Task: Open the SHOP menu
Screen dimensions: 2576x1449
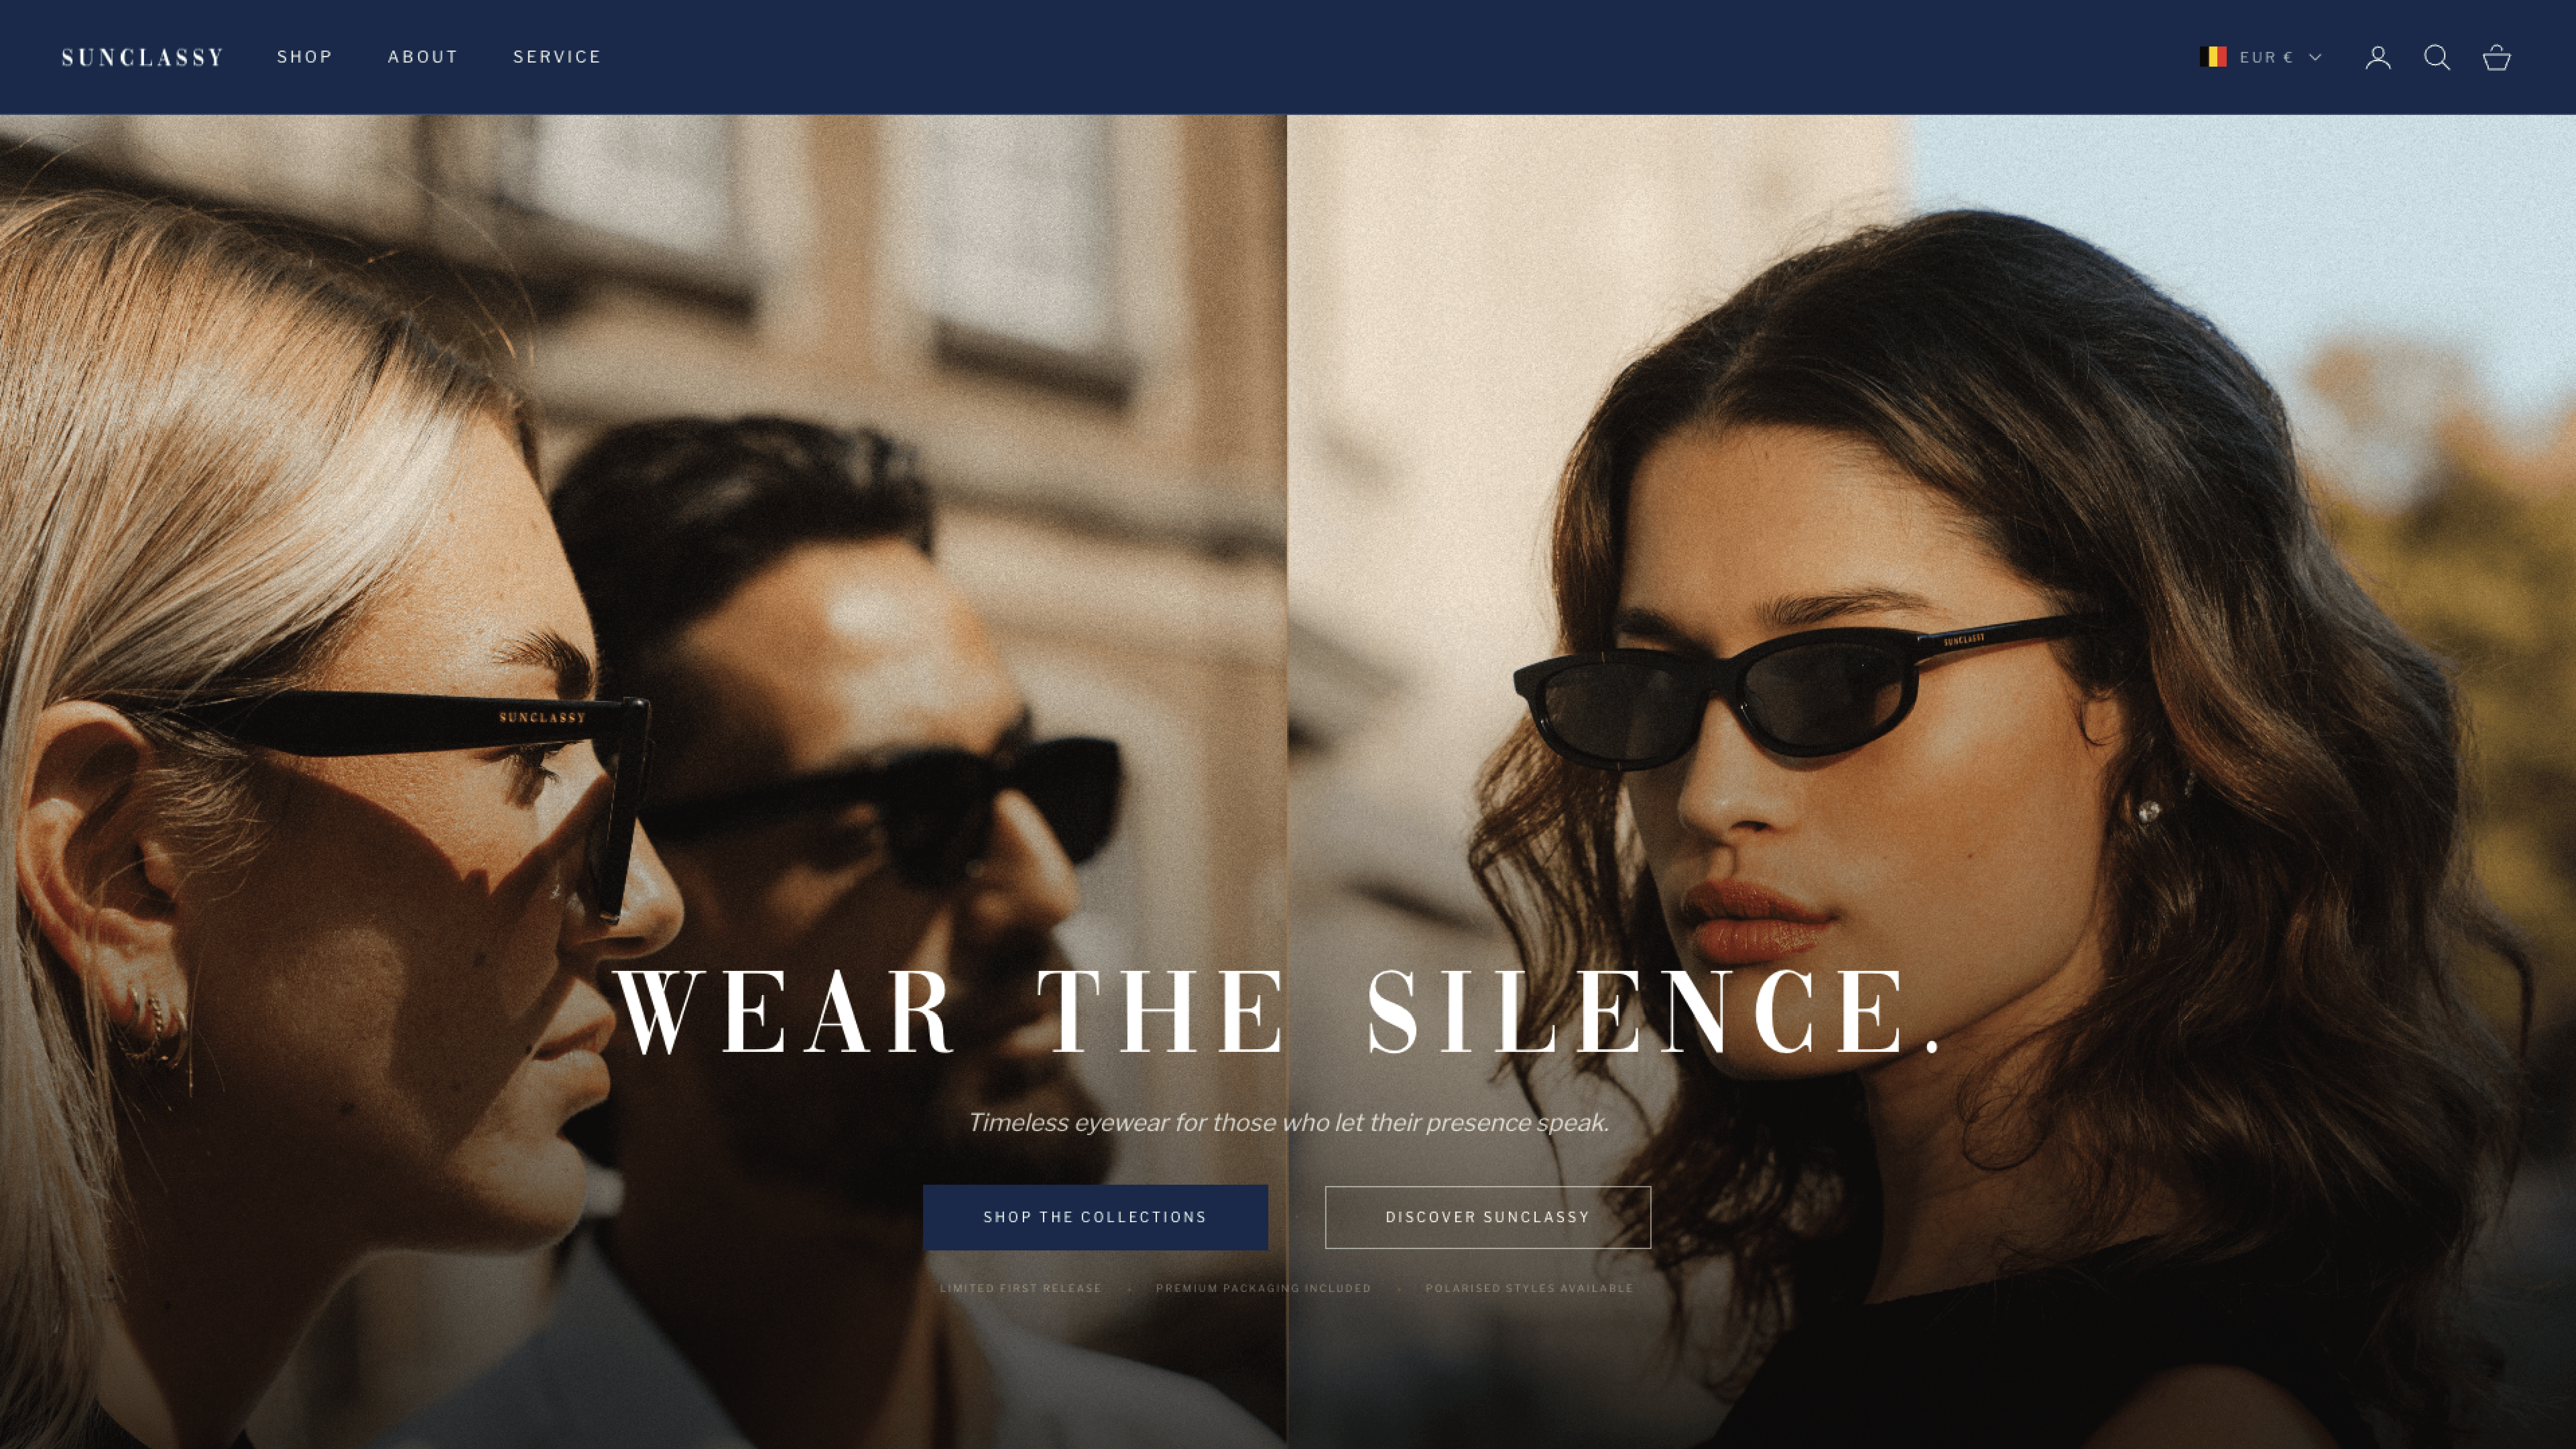Action: pos(305,57)
